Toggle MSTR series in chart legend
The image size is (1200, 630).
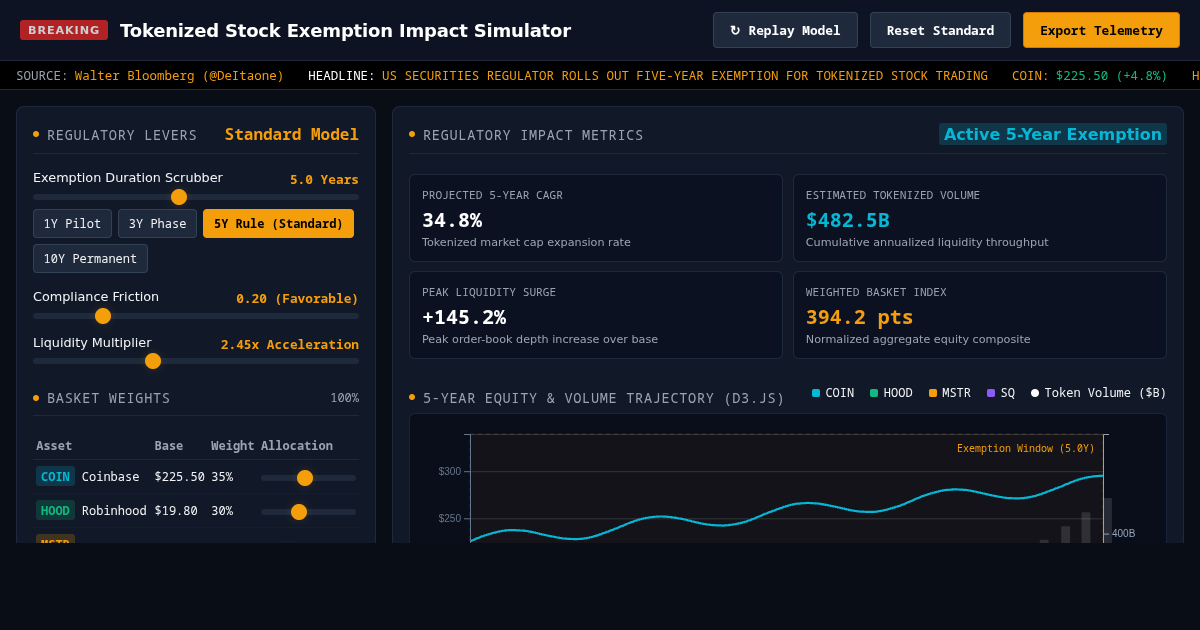[x=949, y=393]
